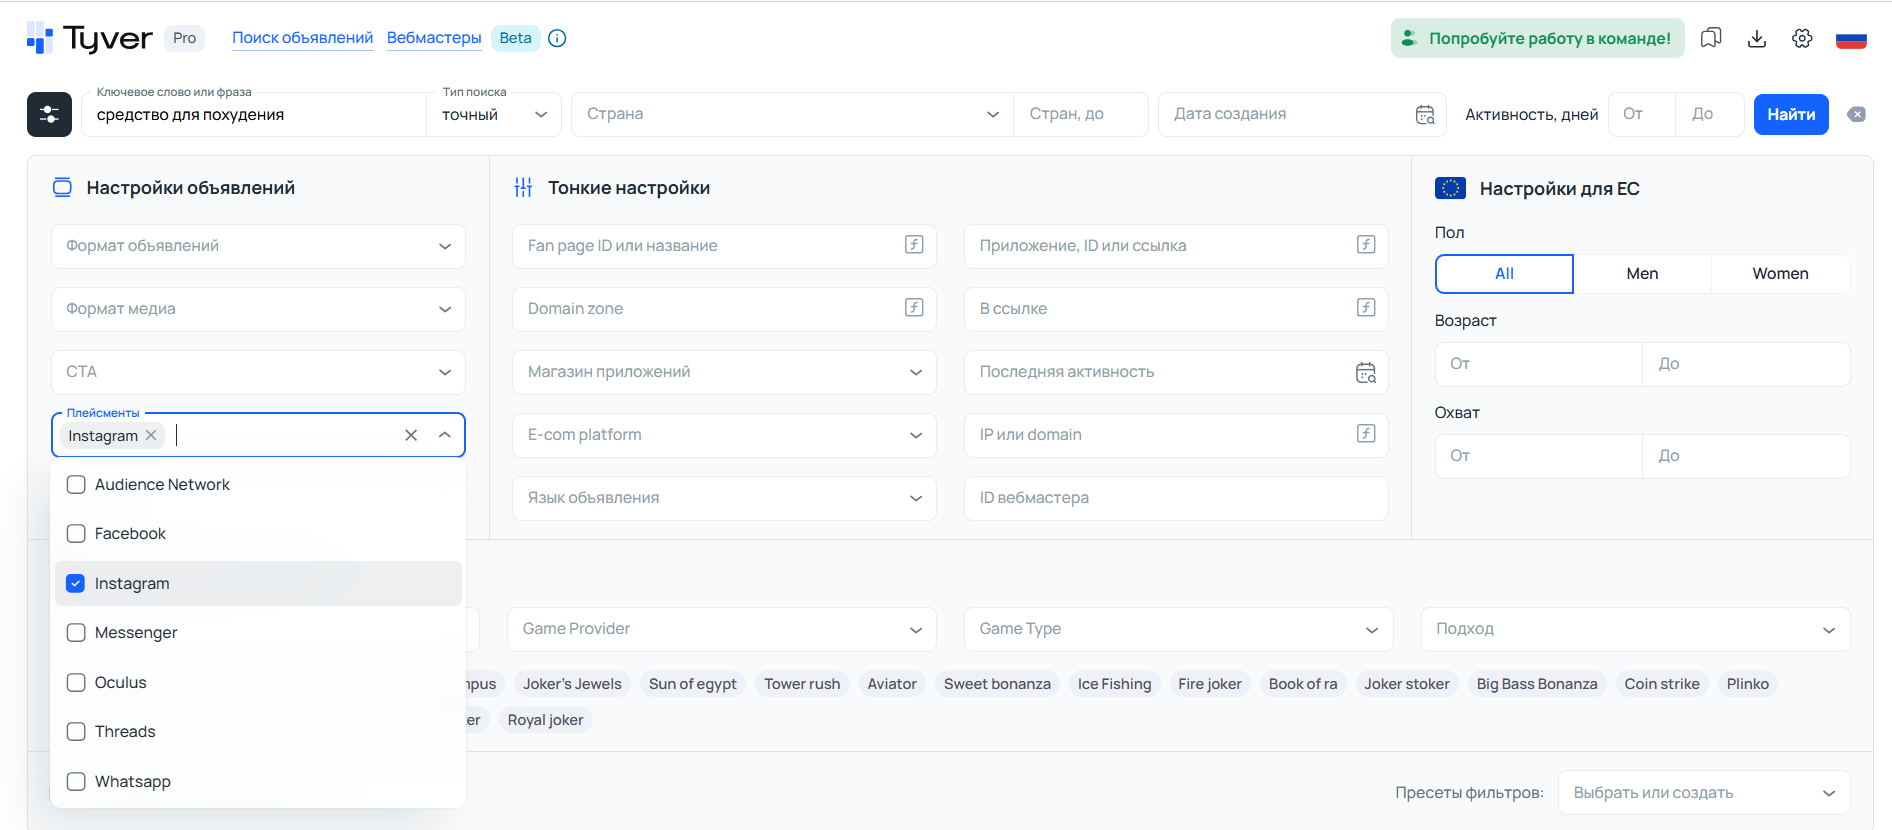
Task: Clear all placements with the X icon
Action: click(x=411, y=435)
